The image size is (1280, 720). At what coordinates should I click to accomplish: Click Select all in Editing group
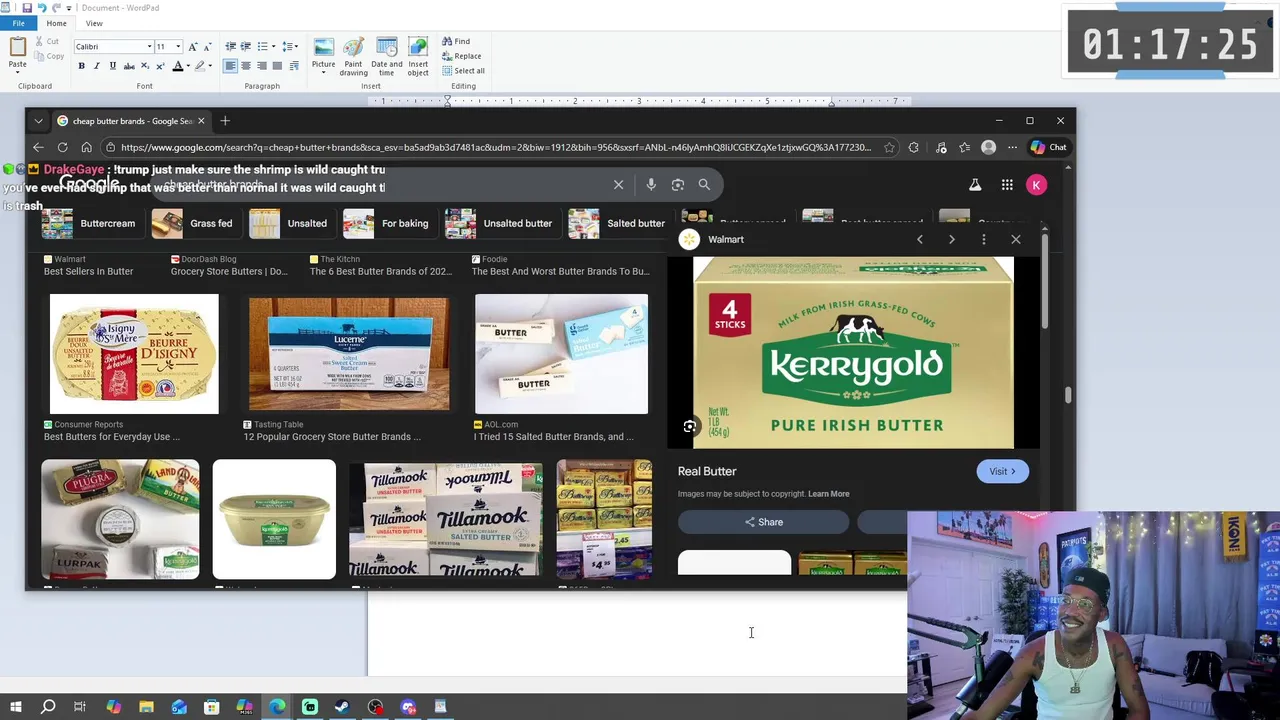pyautogui.click(x=463, y=70)
